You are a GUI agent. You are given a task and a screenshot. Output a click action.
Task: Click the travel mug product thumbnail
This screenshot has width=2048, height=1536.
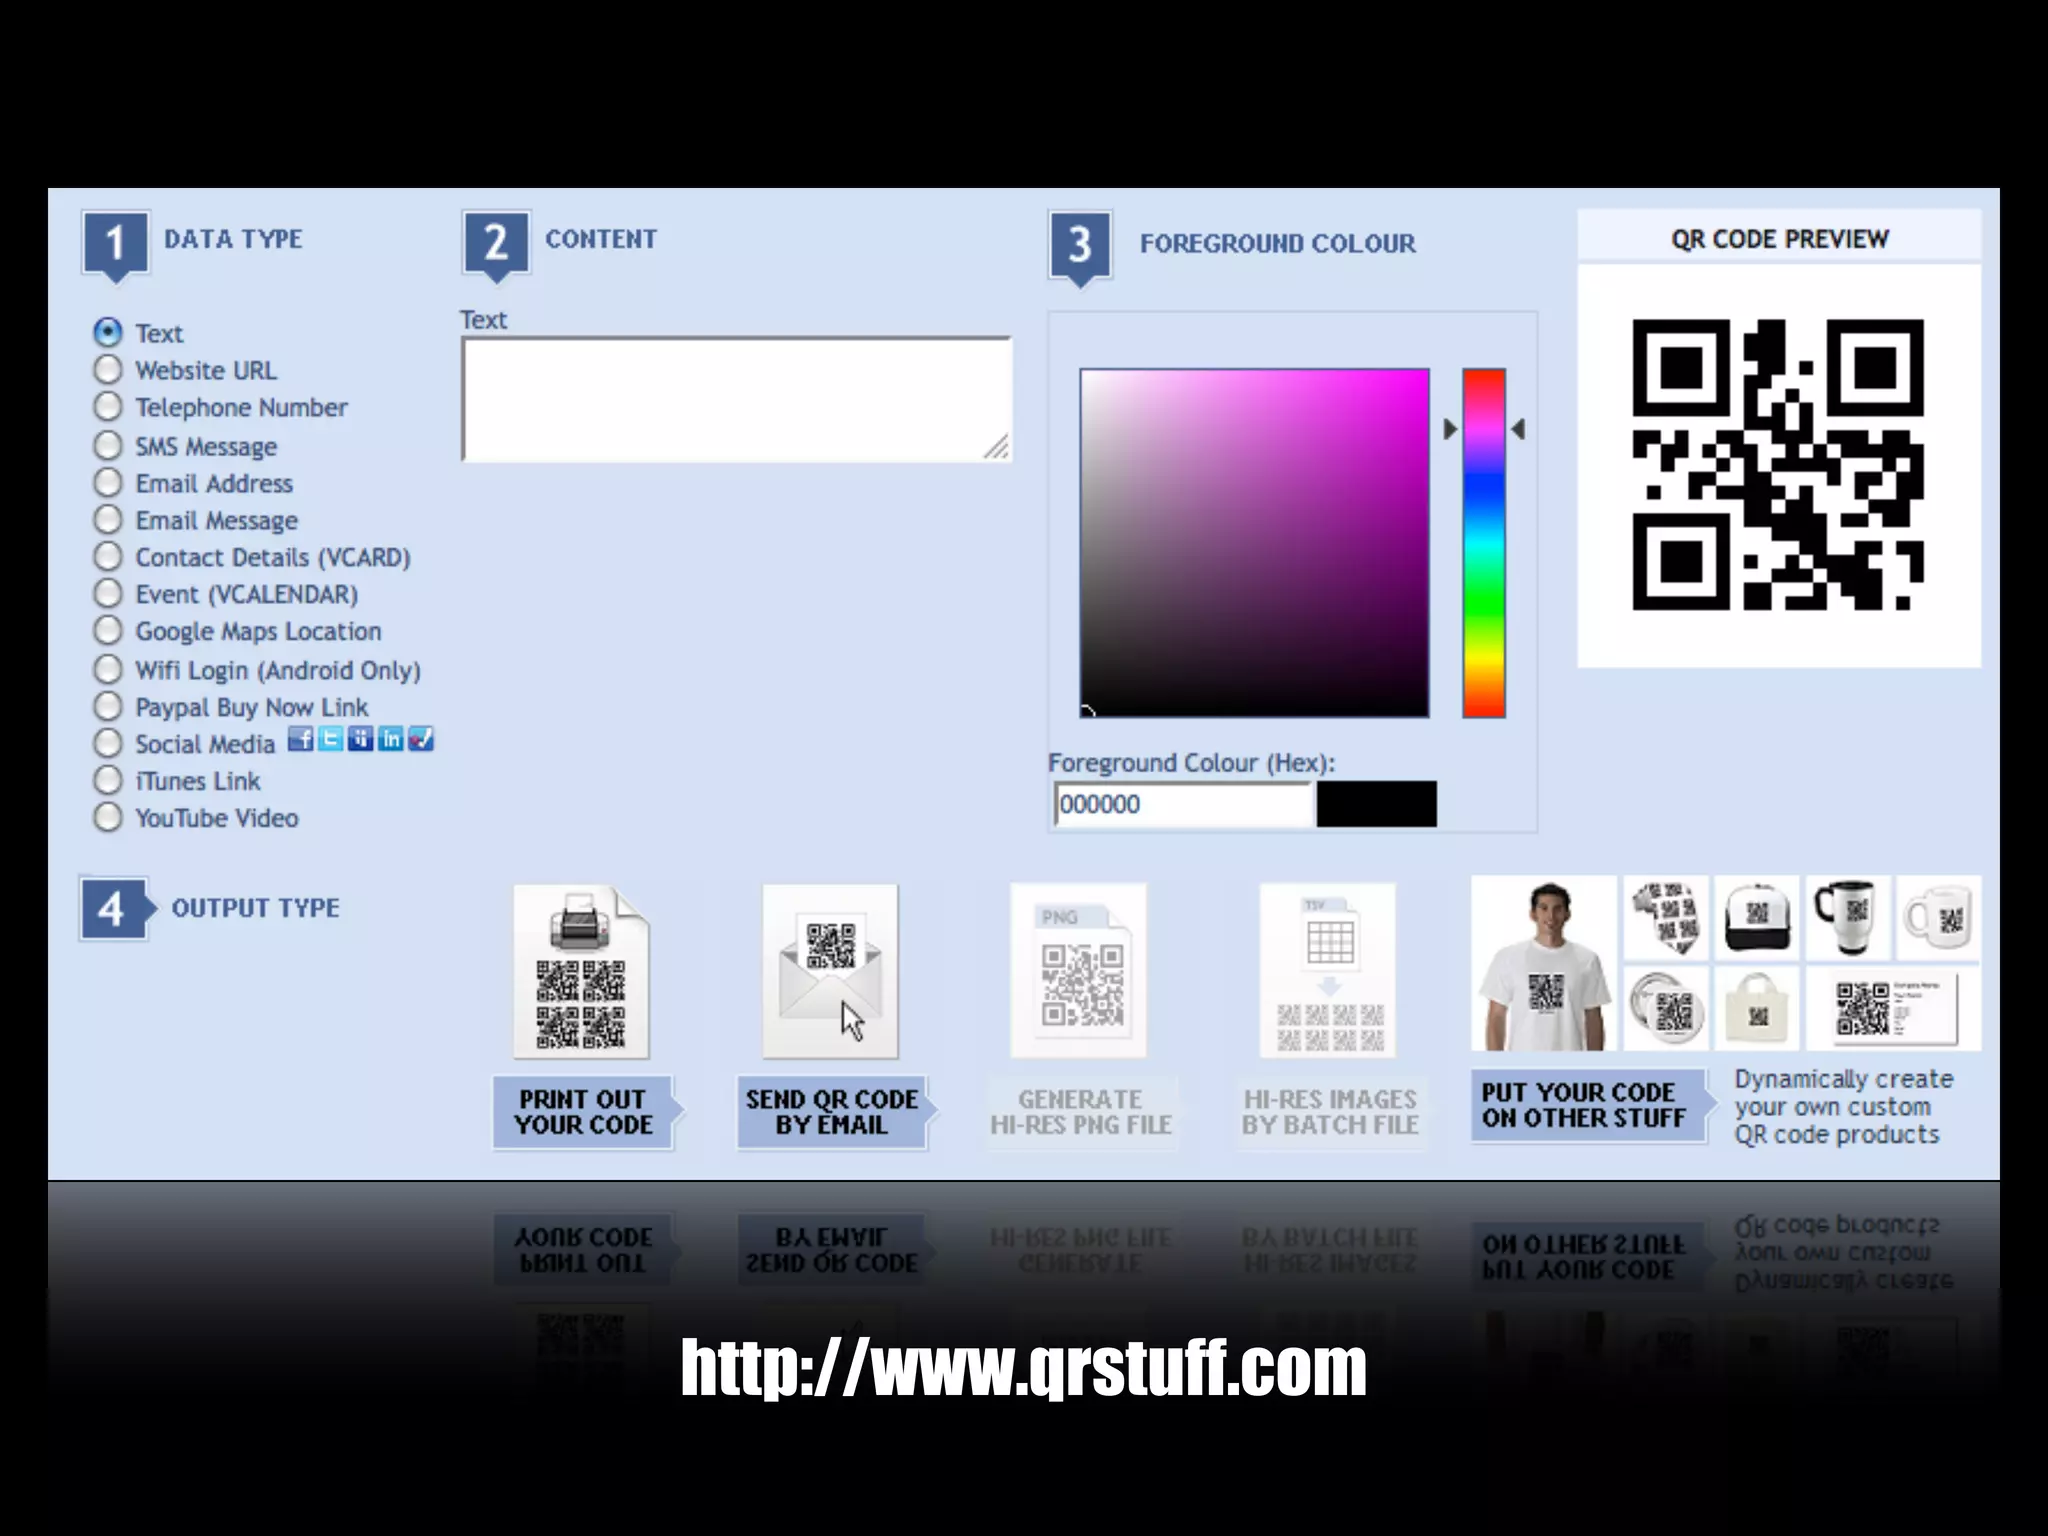[1848, 917]
